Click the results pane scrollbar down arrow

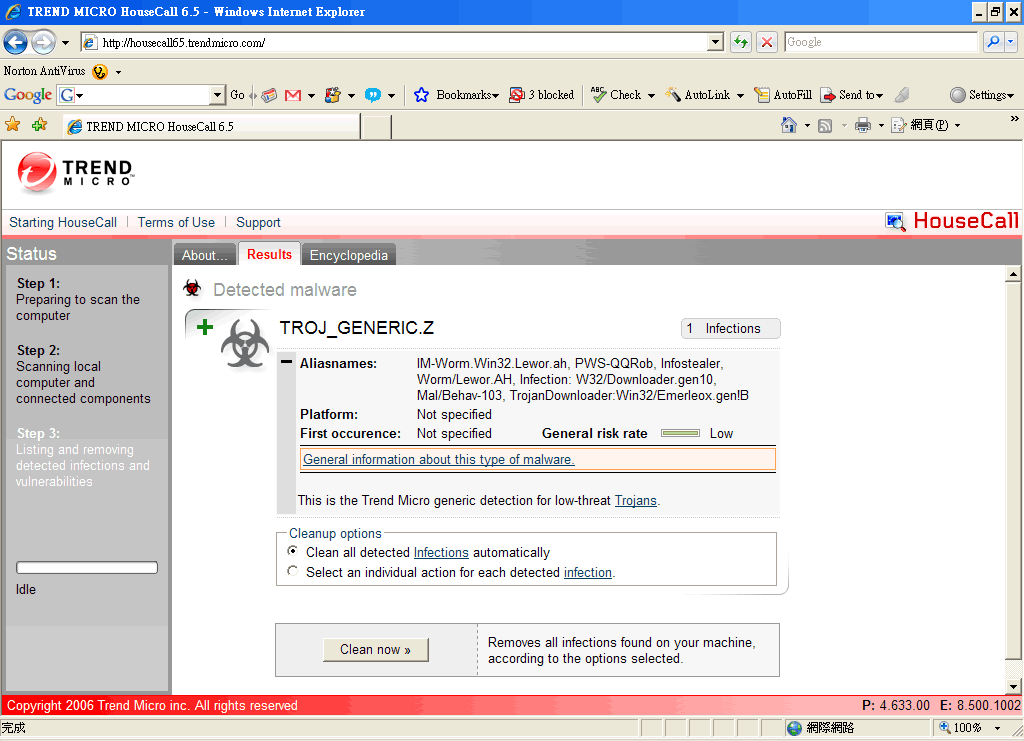[1013, 686]
